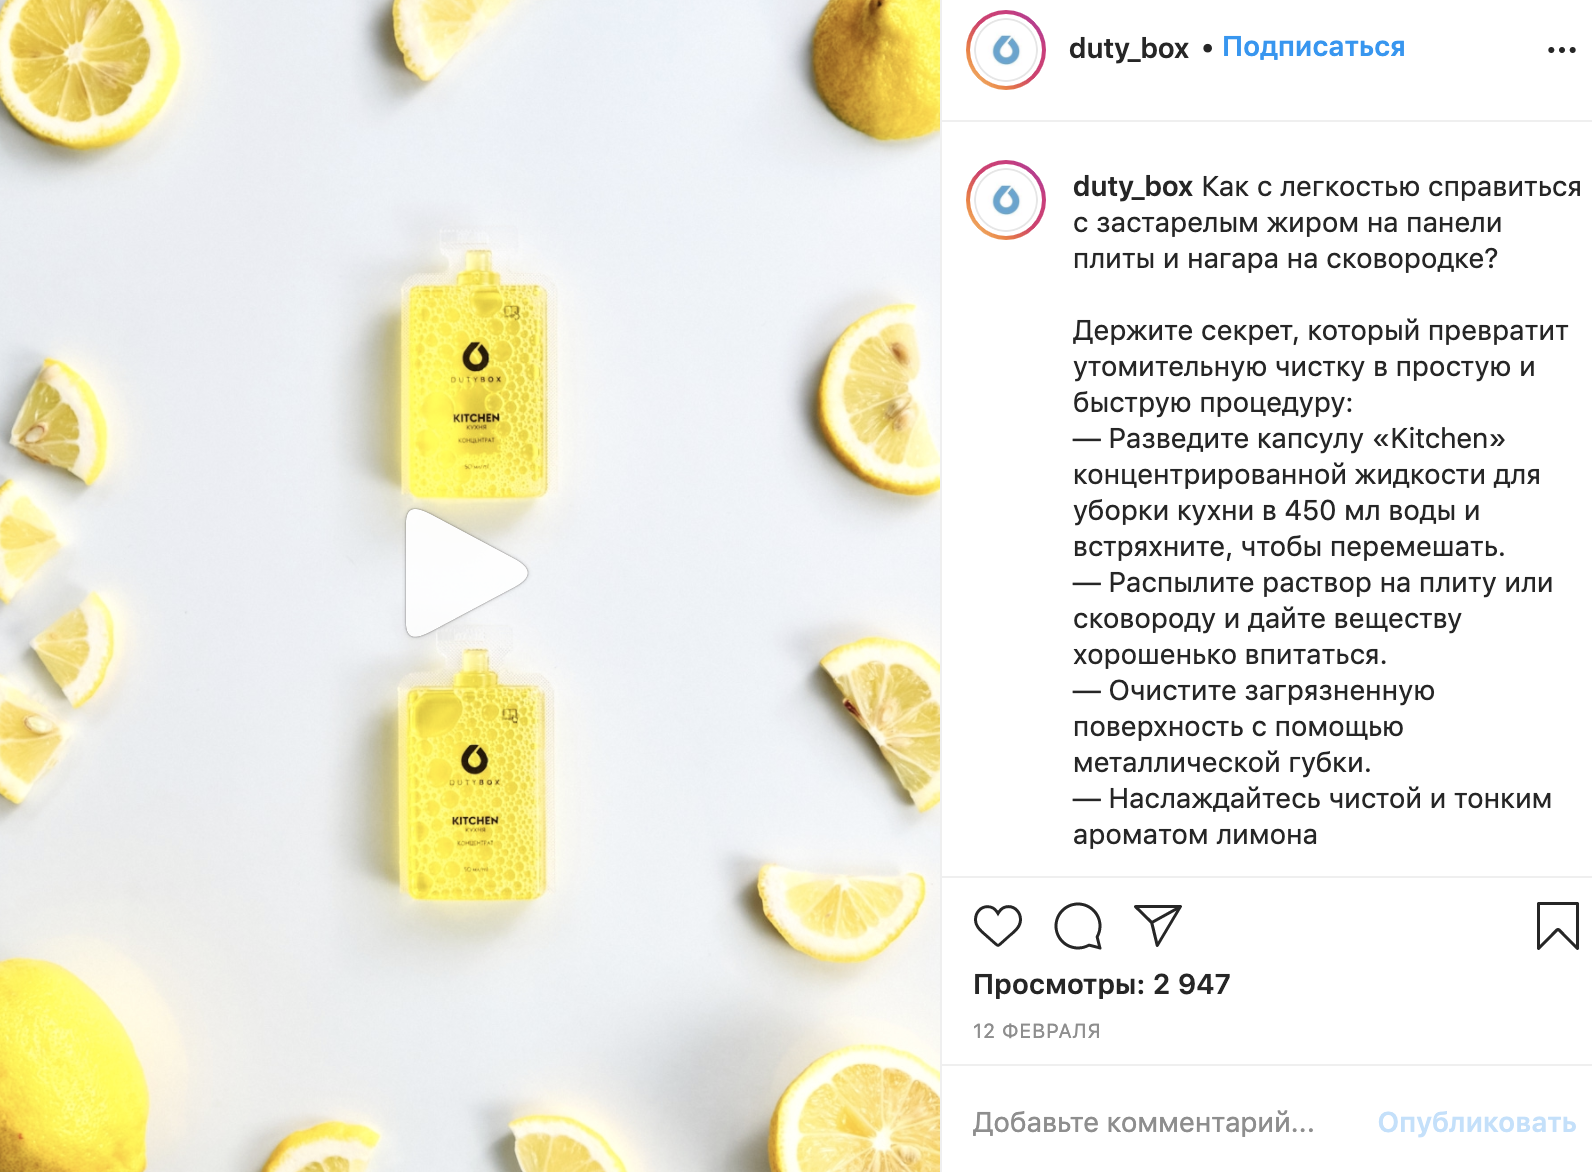Click the upper Kitchen capsule in video

click(x=476, y=376)
